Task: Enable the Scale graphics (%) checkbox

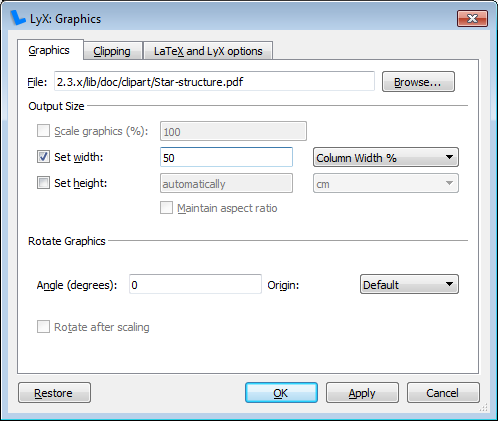Action: [x=43, y=131]
